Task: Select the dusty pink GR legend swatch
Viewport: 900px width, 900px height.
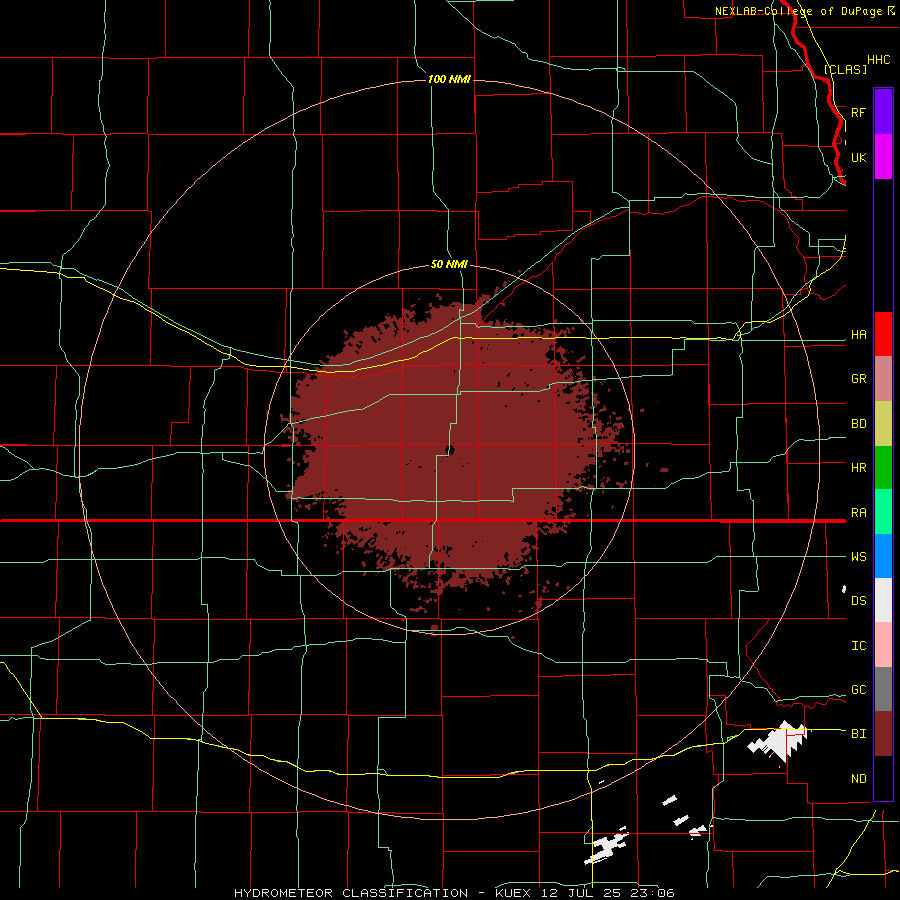Action: click(883, 378)
